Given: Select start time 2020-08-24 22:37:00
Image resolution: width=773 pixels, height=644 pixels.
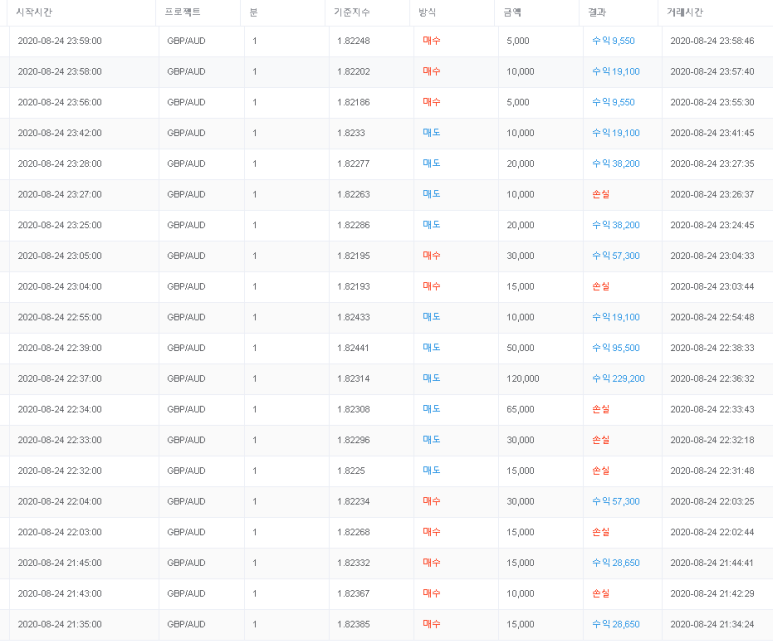Looking at the screenshot, I should pyautogui.click(x=60, y=379).
